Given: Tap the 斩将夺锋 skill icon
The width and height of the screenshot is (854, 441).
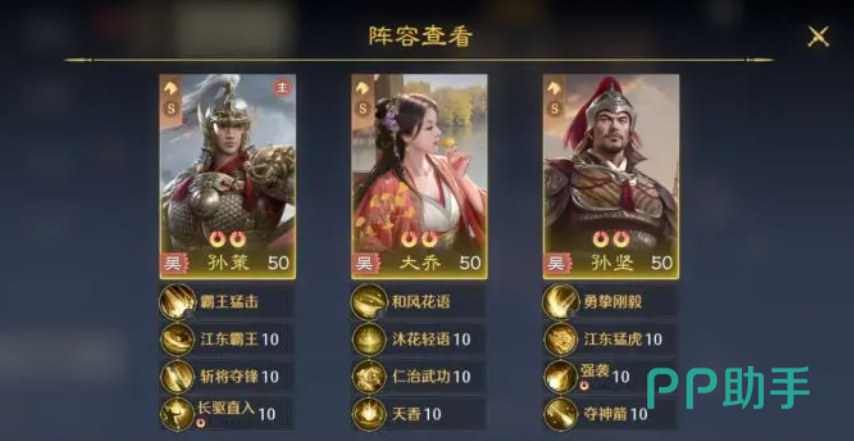Looking at the screenshot, I should pyautogui.click(x=178, y=377).
